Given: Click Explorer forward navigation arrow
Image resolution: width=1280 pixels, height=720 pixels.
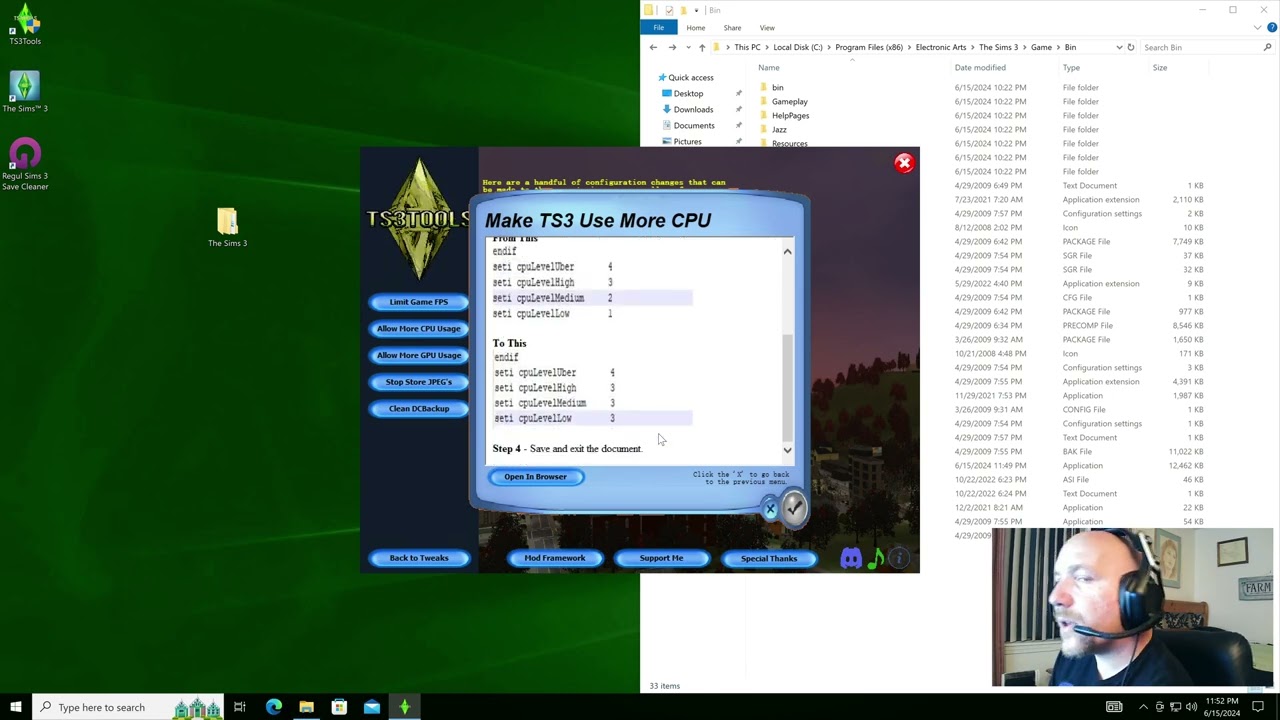Looking at the screenshot, I should [672, 47].
